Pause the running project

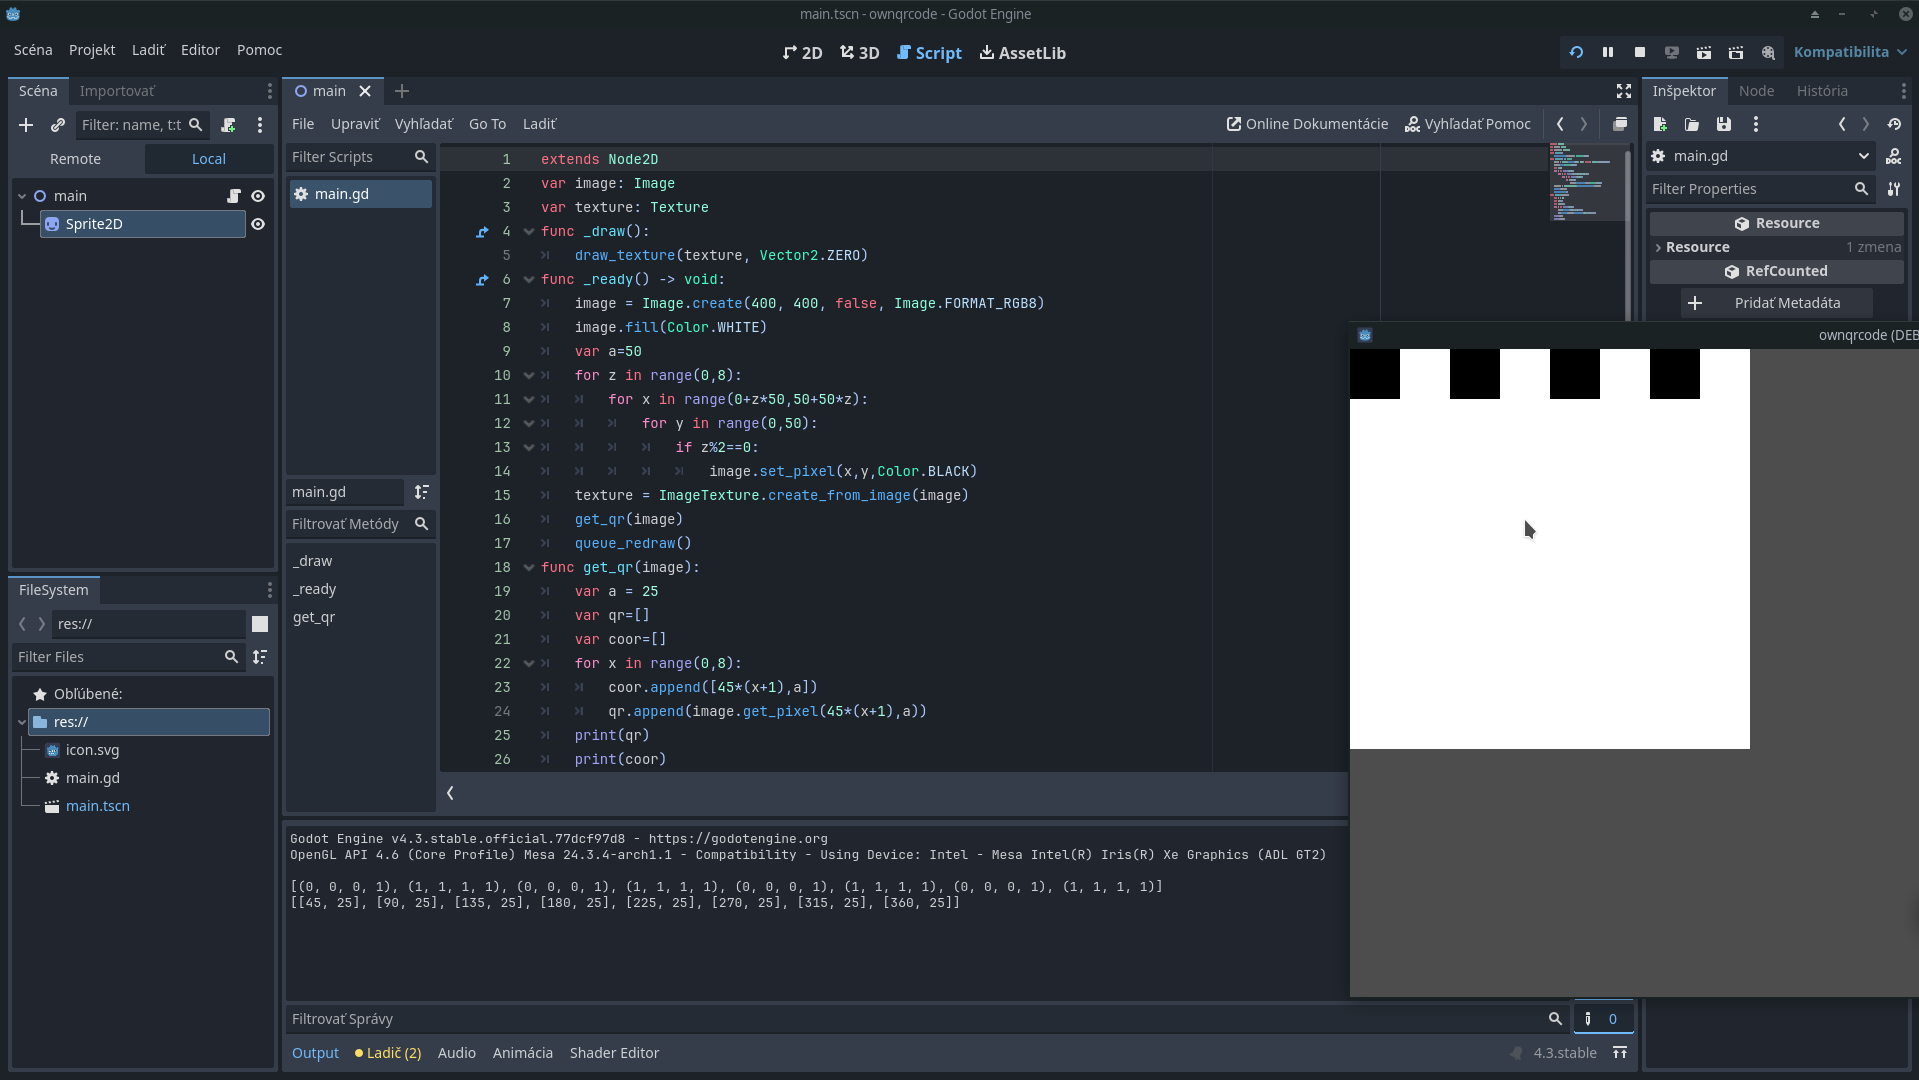pos(1607,52)
